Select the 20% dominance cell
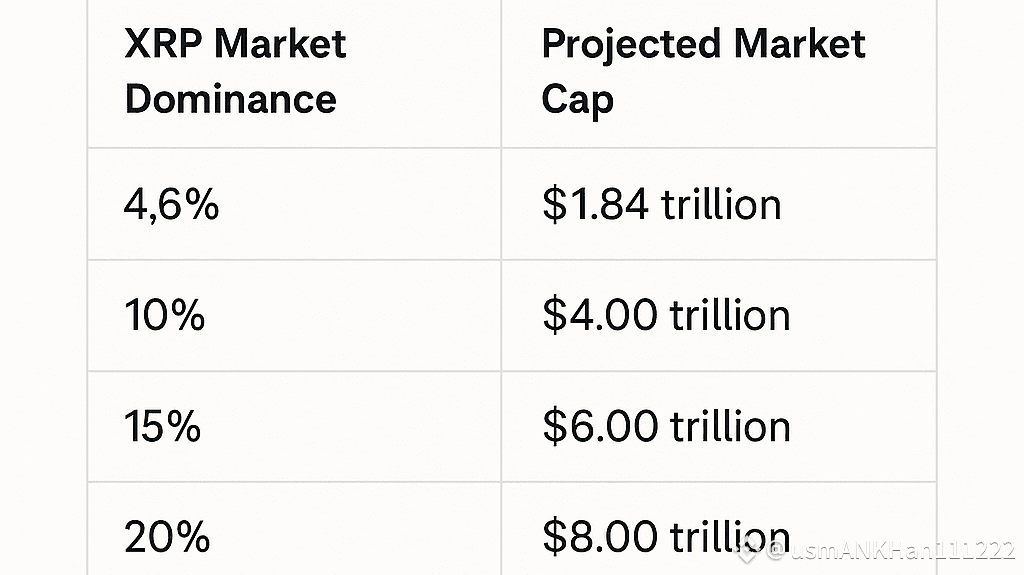Image resolution: width=1024 pixels, height=575 pixels. (167, 538)
